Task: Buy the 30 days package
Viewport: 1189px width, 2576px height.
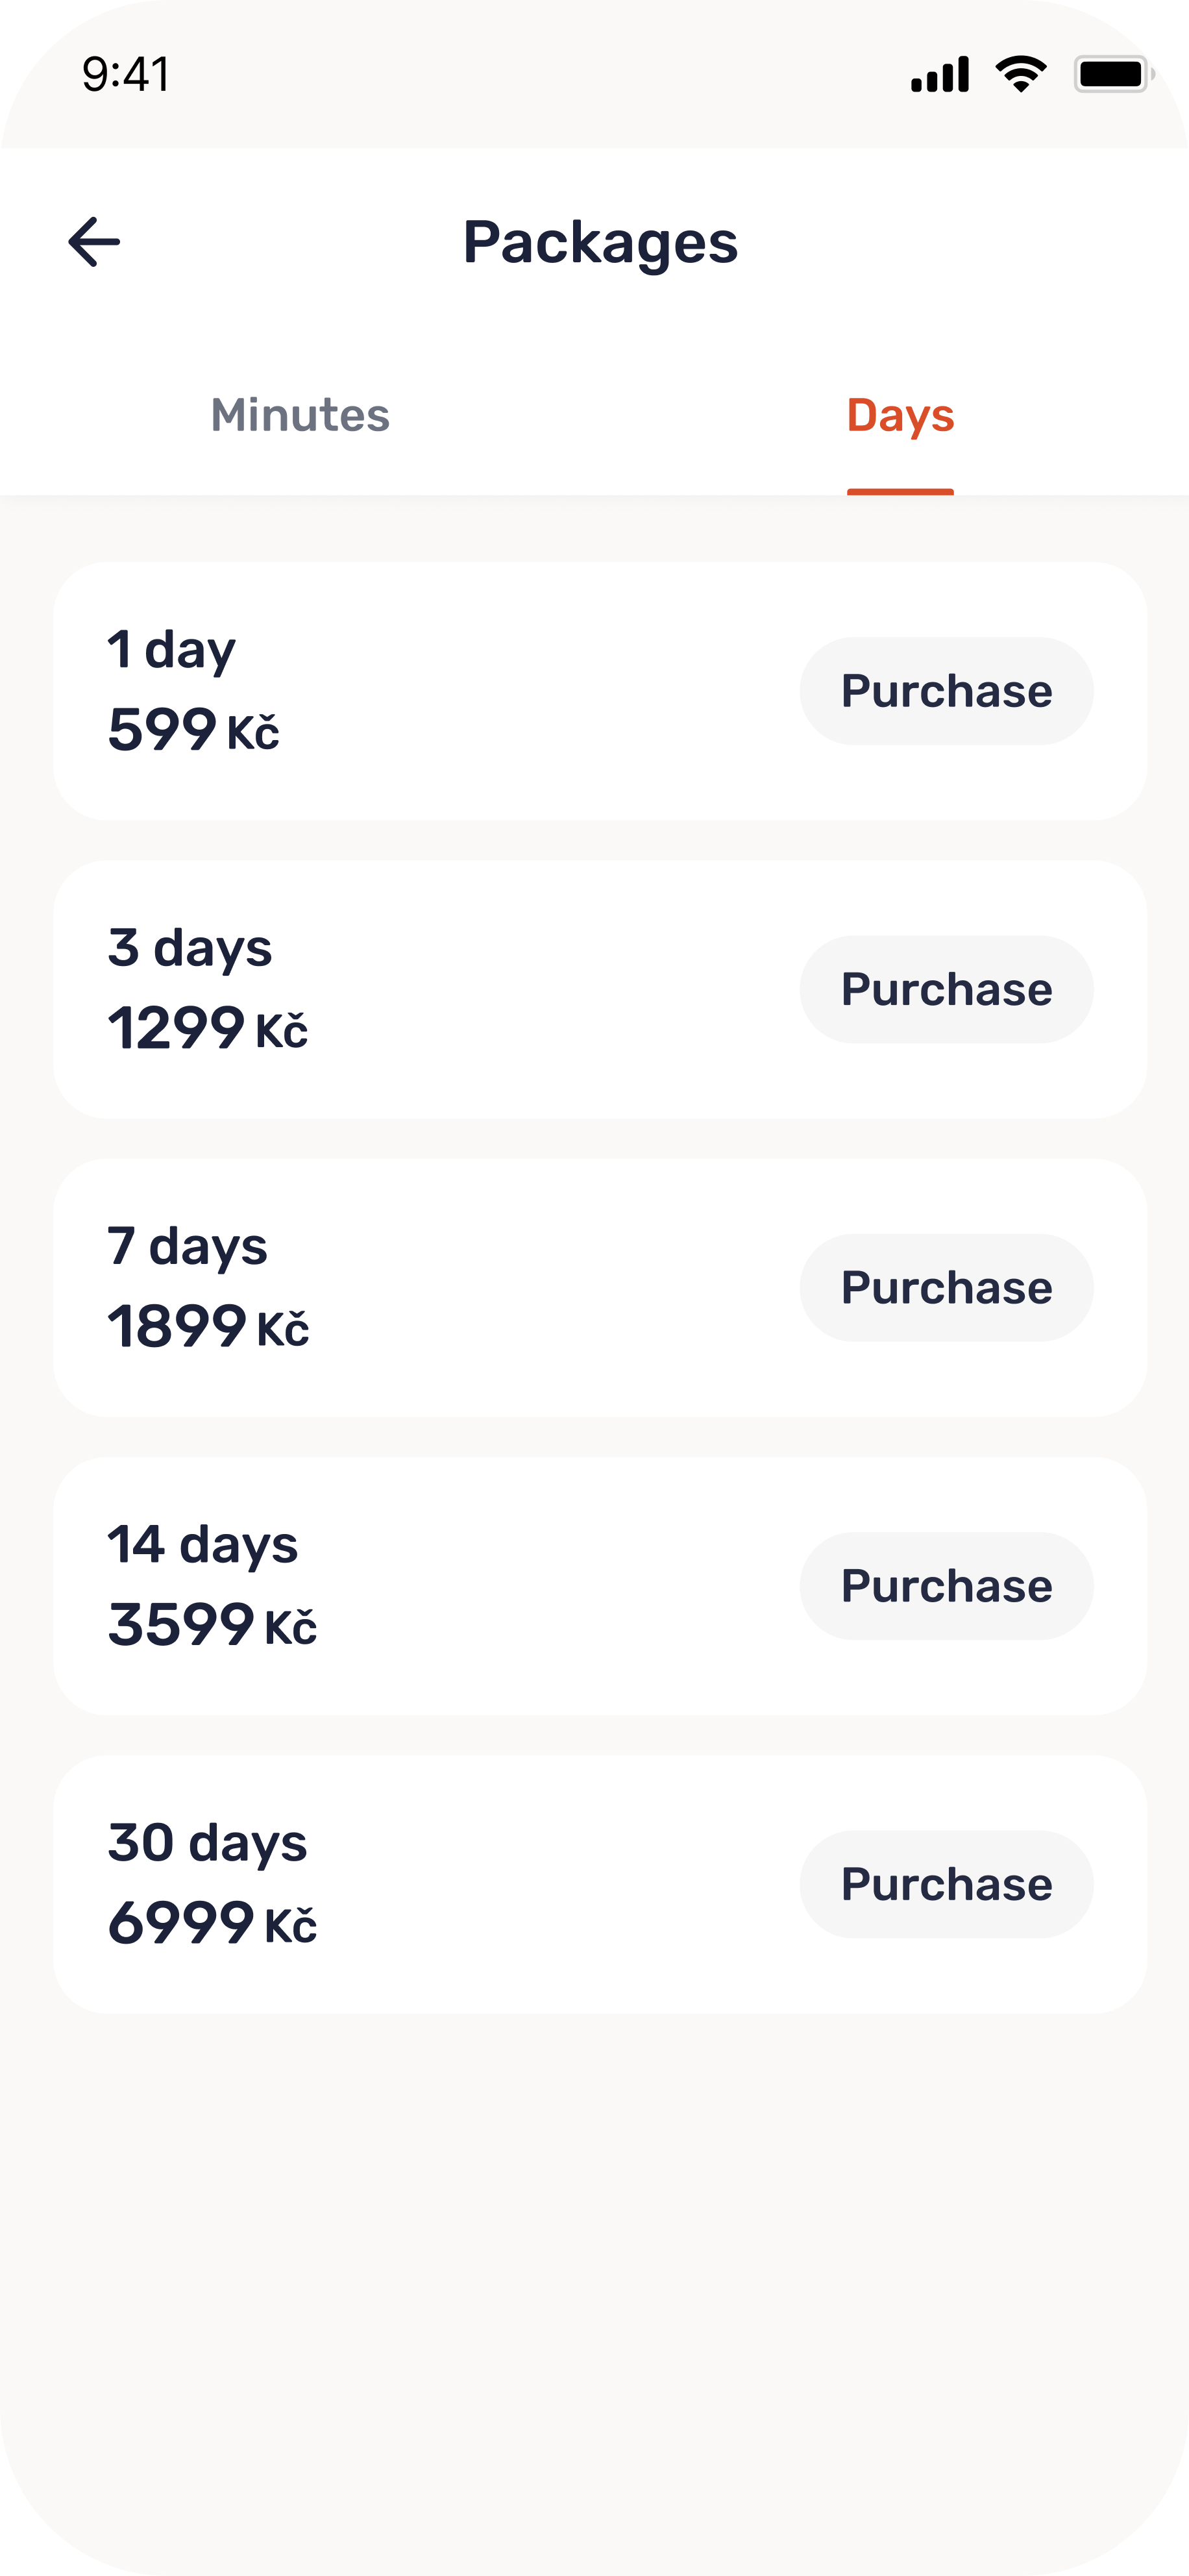Action: click(946, 1884)
